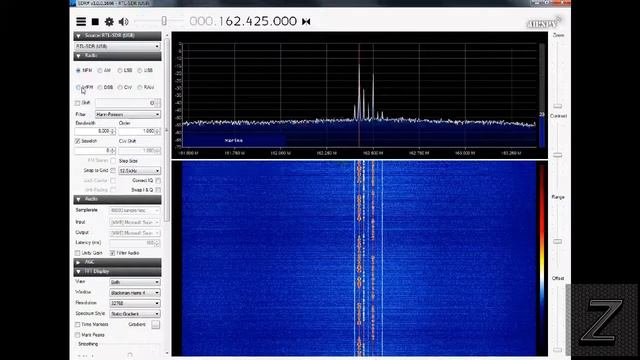
Task: Open the Spectrum Style dropdown
Action: tap(135, 314)
